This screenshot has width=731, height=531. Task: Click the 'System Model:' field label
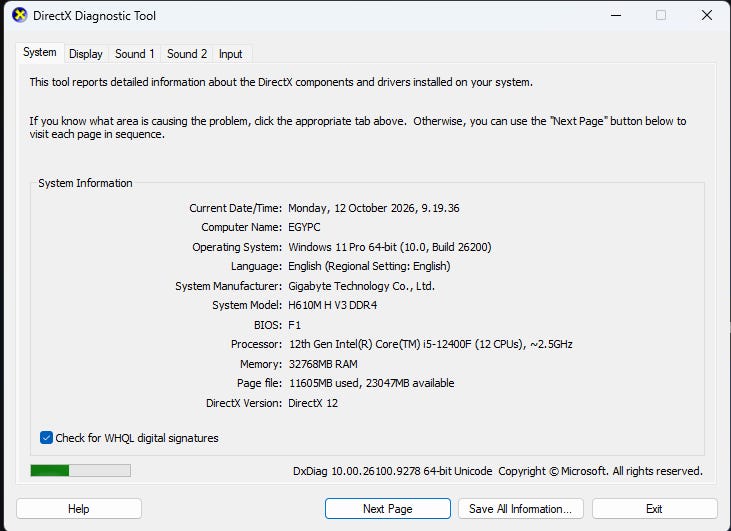click(247, 305)
